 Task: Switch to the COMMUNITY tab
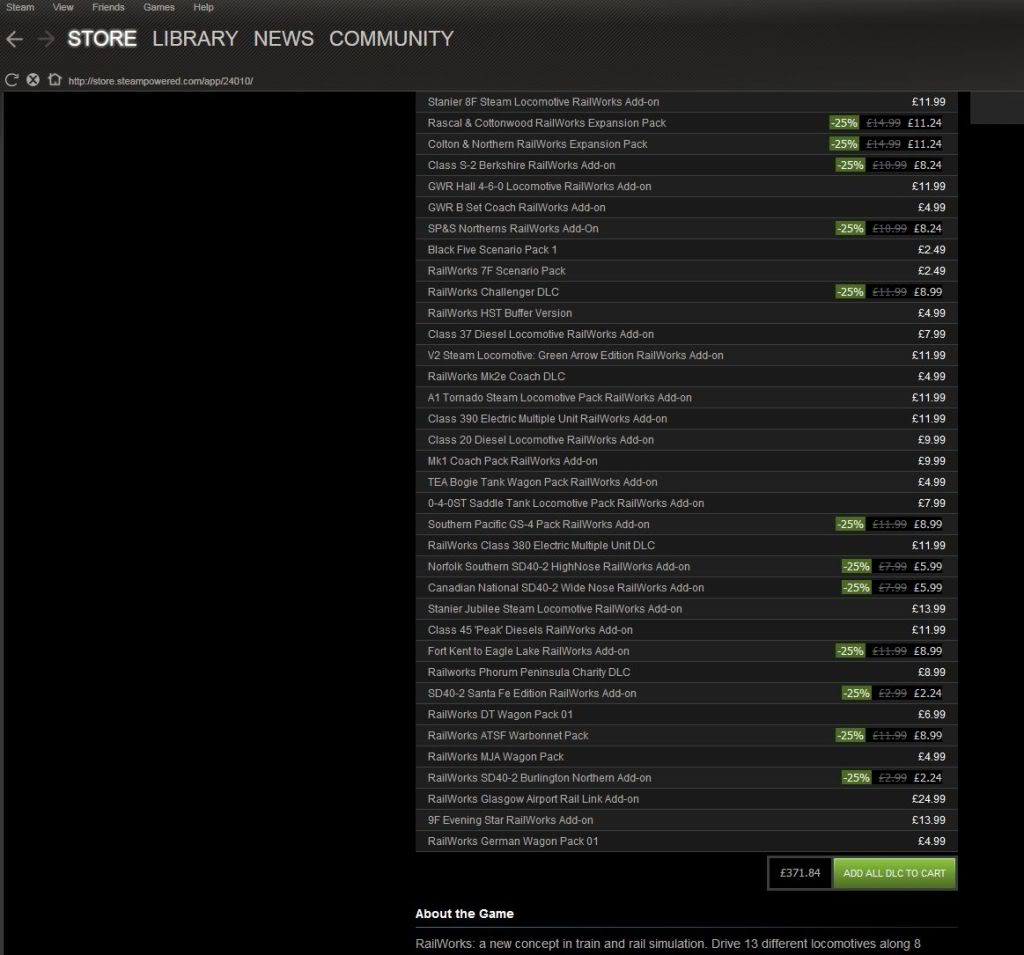391,39
